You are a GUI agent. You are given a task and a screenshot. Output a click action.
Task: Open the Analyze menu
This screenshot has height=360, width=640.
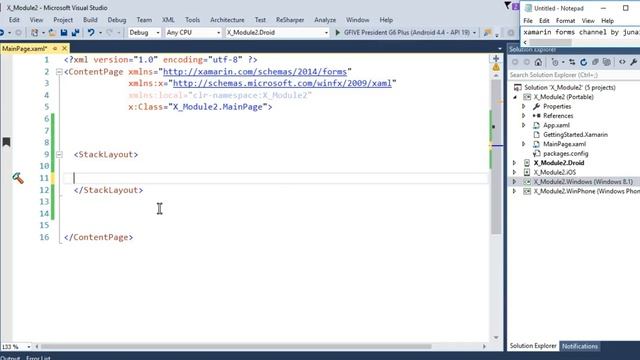click(x=325, y=20)
